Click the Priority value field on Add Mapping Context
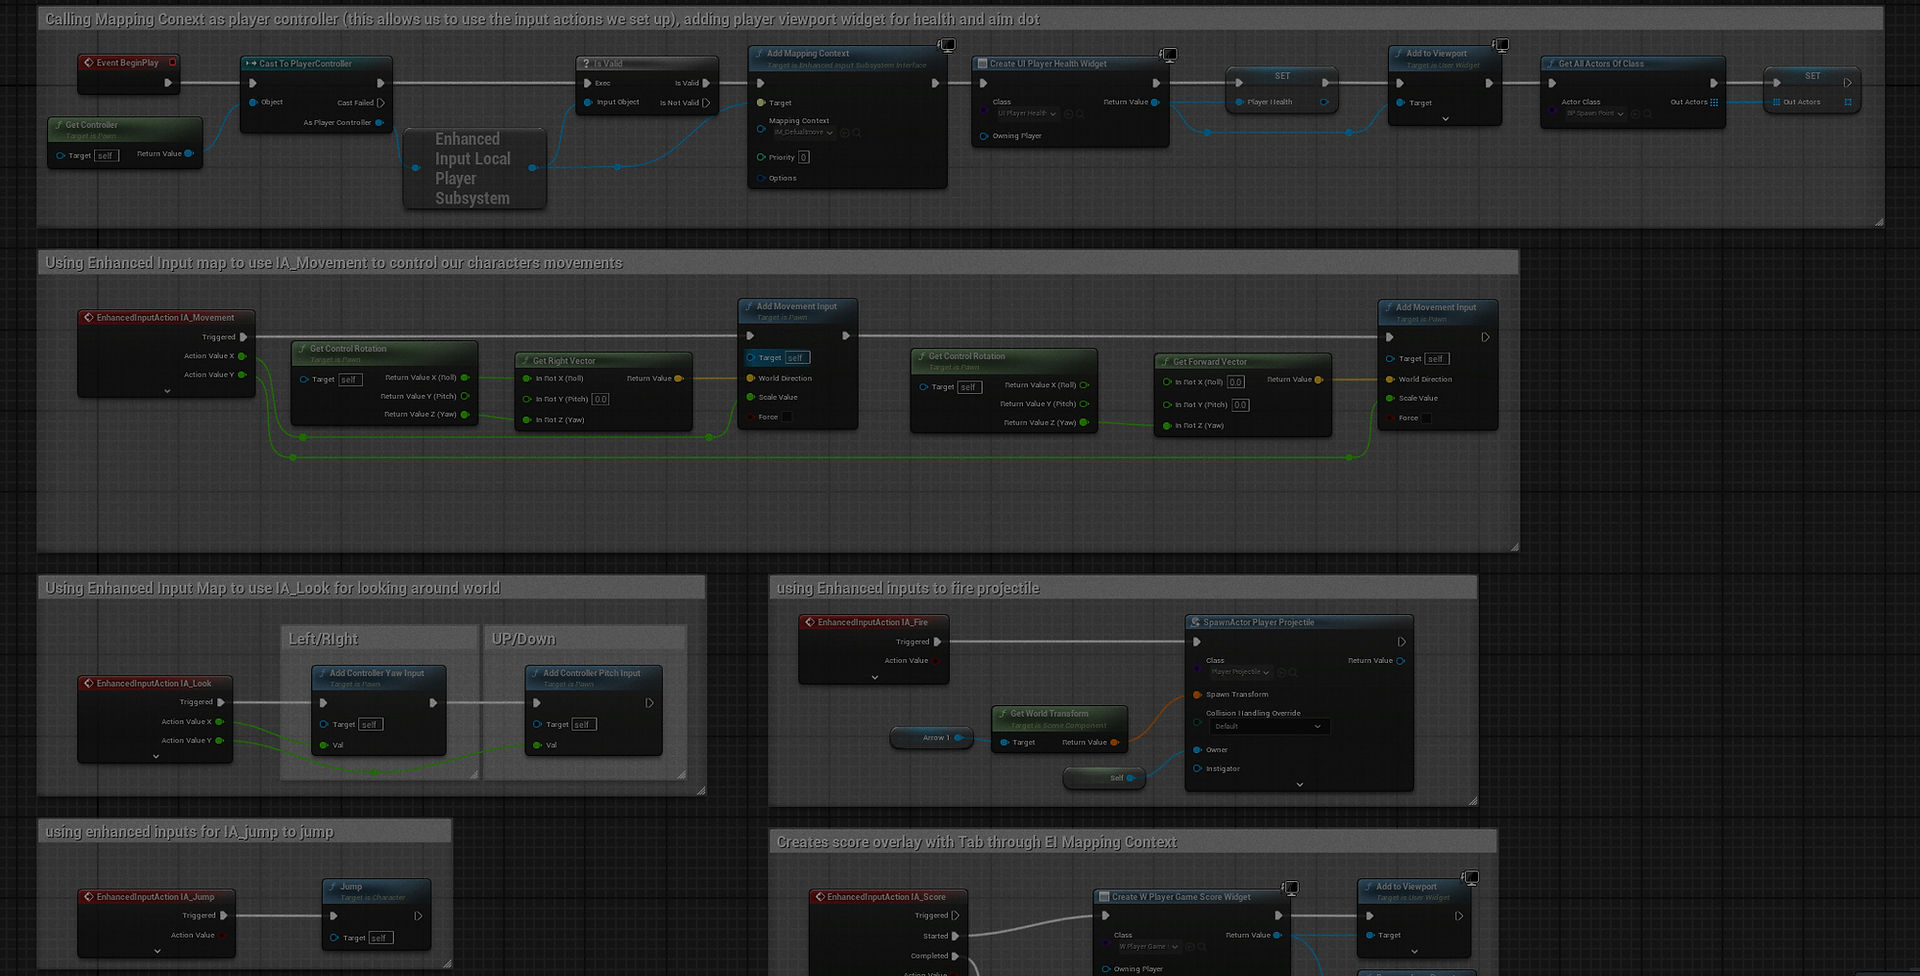Image resolution: width=1920 pixels, height=976 pixels. click(804, 157)
